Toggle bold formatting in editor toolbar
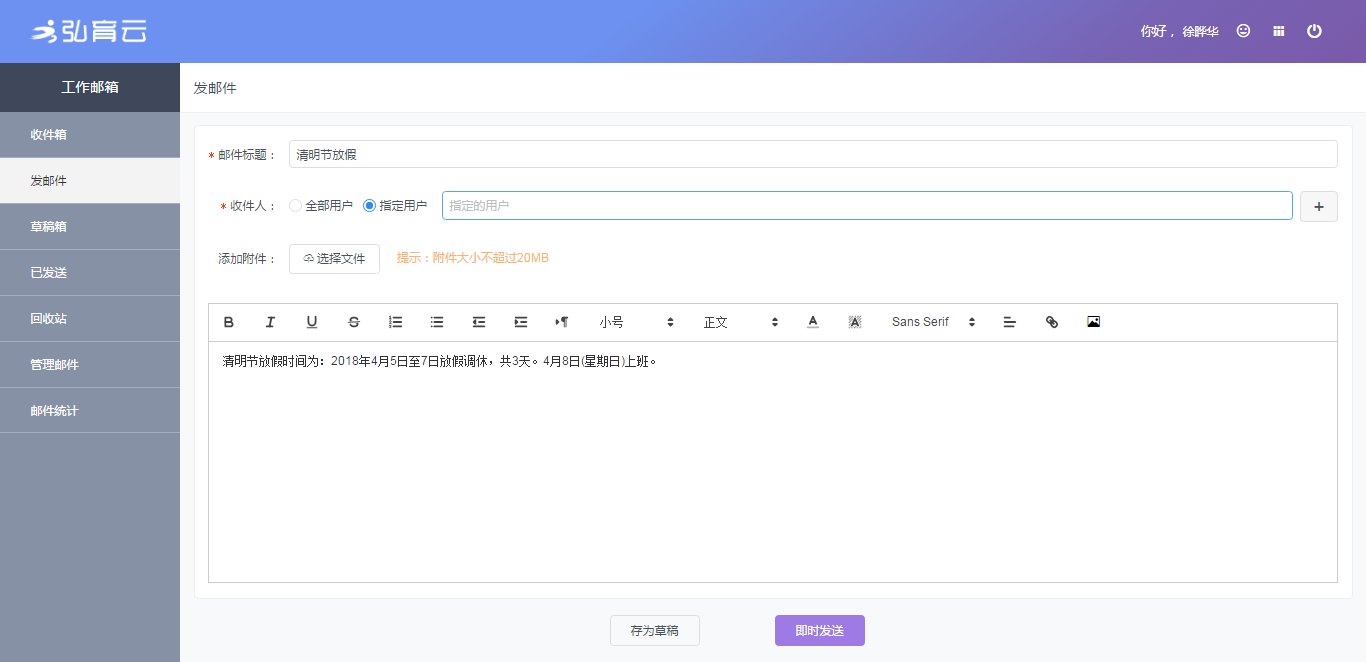The image size is (1366, 662). [x=228, y=322]
